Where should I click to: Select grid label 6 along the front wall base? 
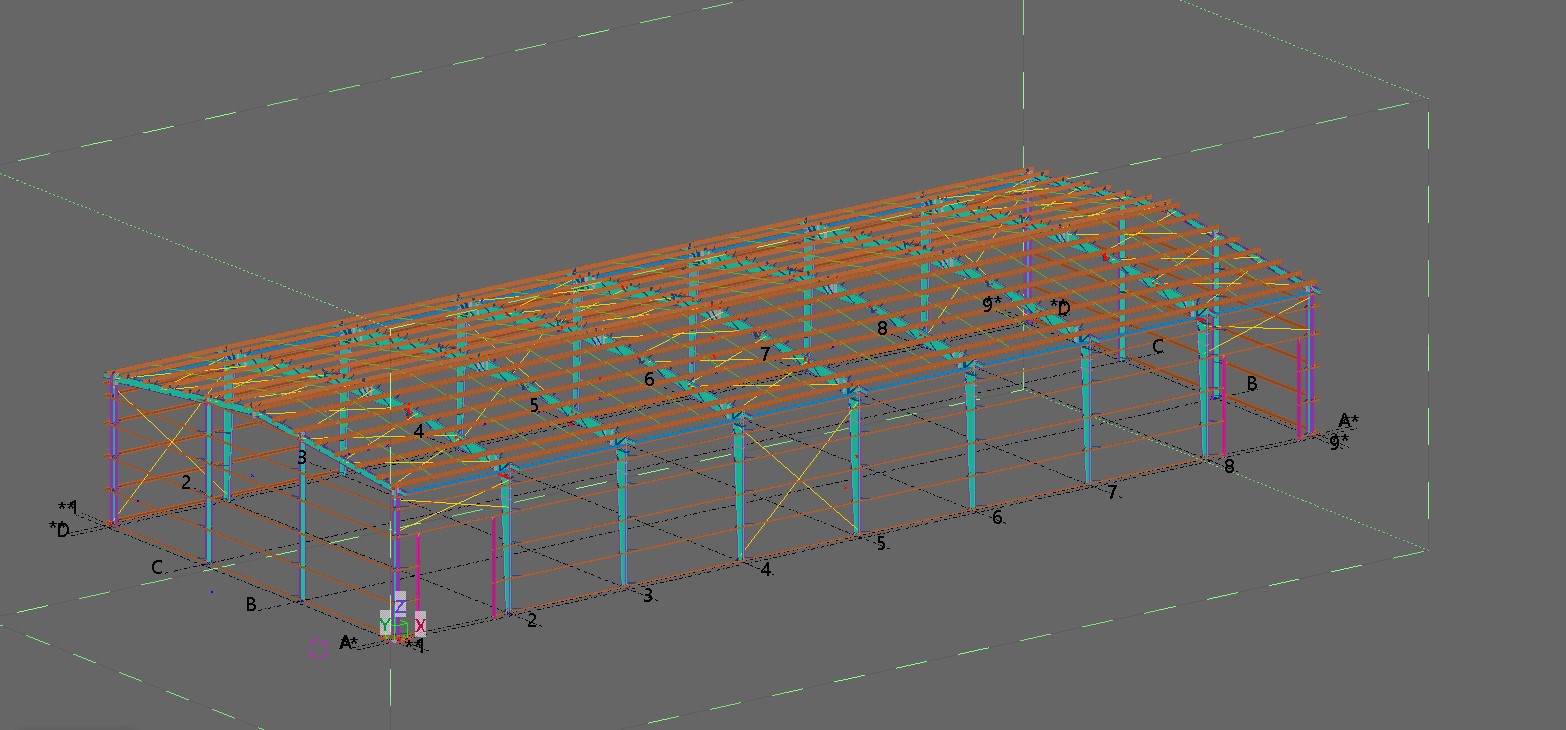(x=997, y=517)
